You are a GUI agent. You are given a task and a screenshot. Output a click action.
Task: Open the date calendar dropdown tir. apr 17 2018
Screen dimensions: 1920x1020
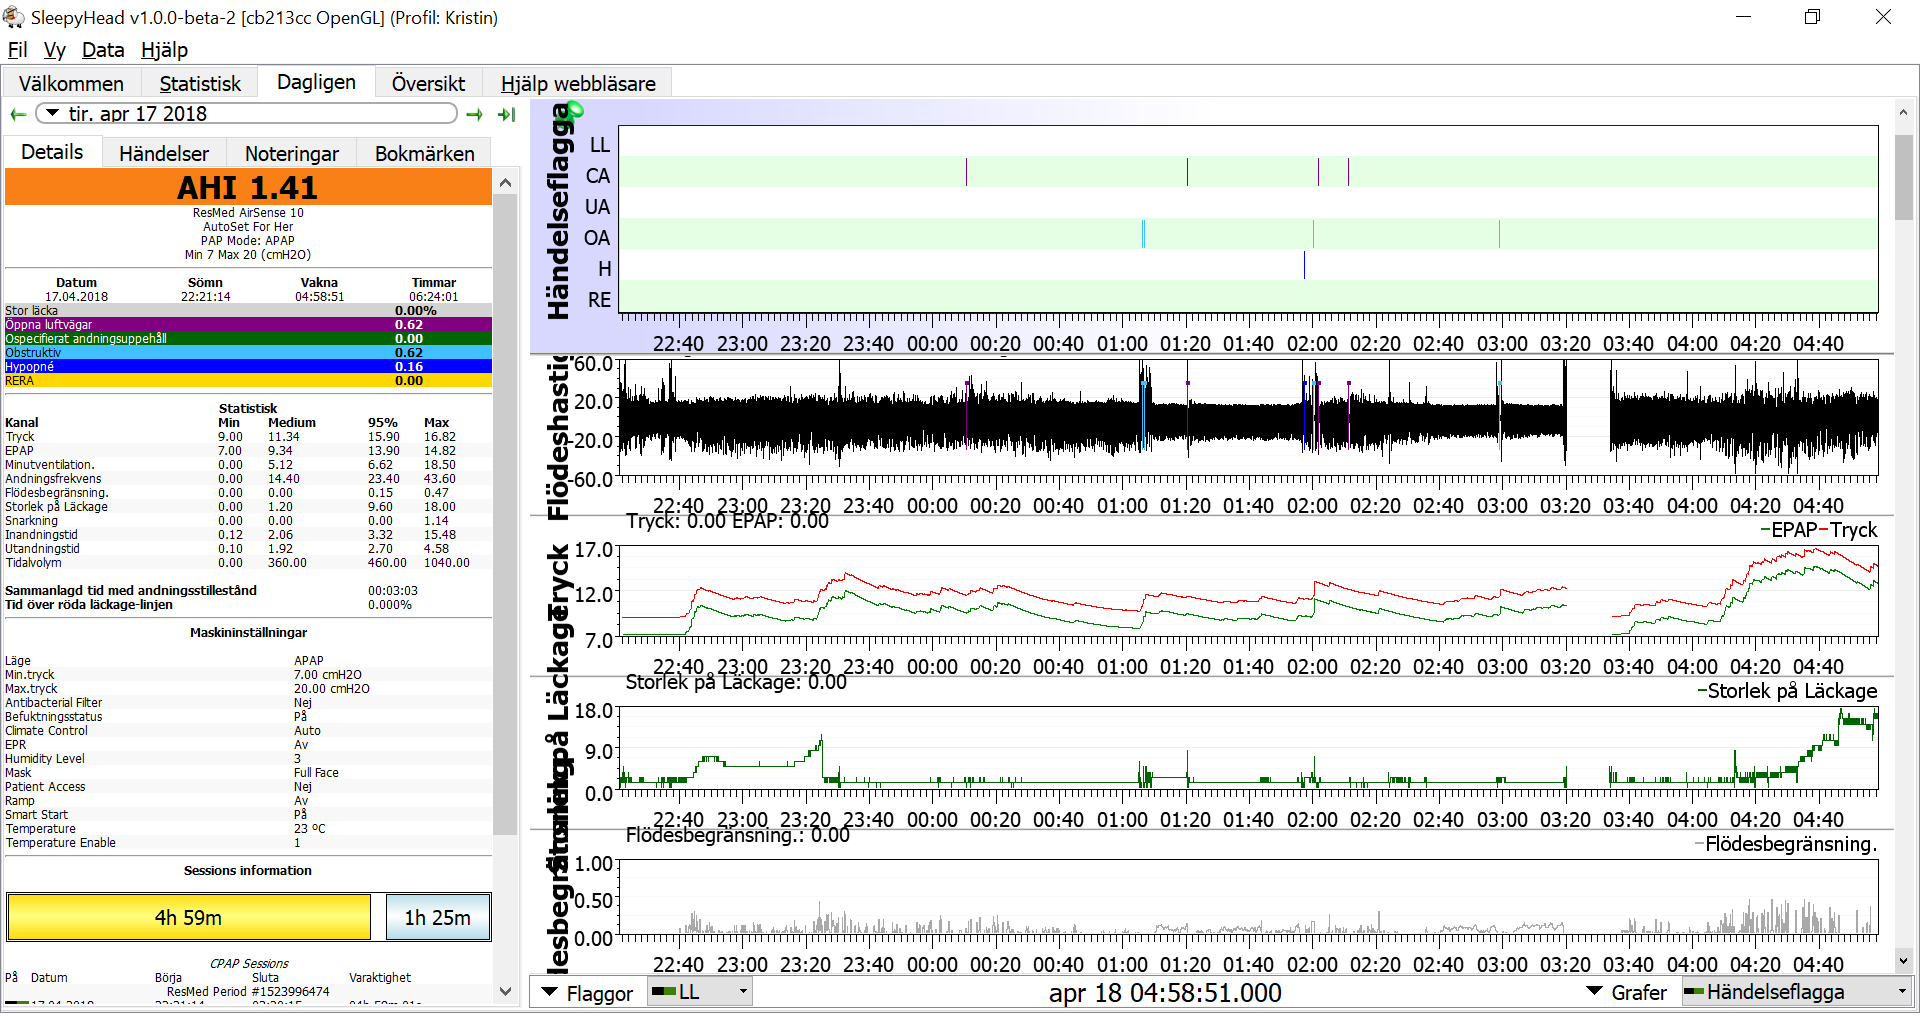pos(247,114)
